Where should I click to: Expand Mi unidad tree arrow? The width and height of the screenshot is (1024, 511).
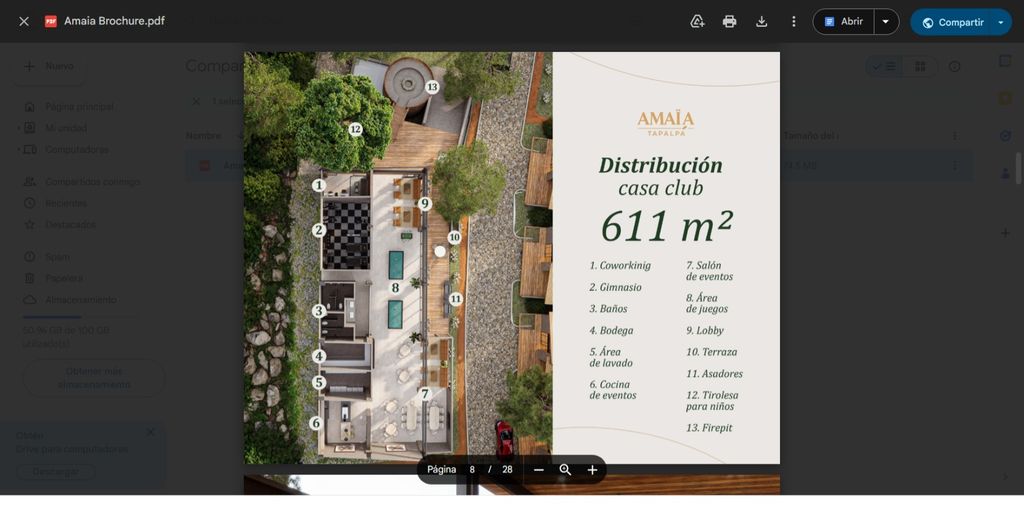click(19, 128)
